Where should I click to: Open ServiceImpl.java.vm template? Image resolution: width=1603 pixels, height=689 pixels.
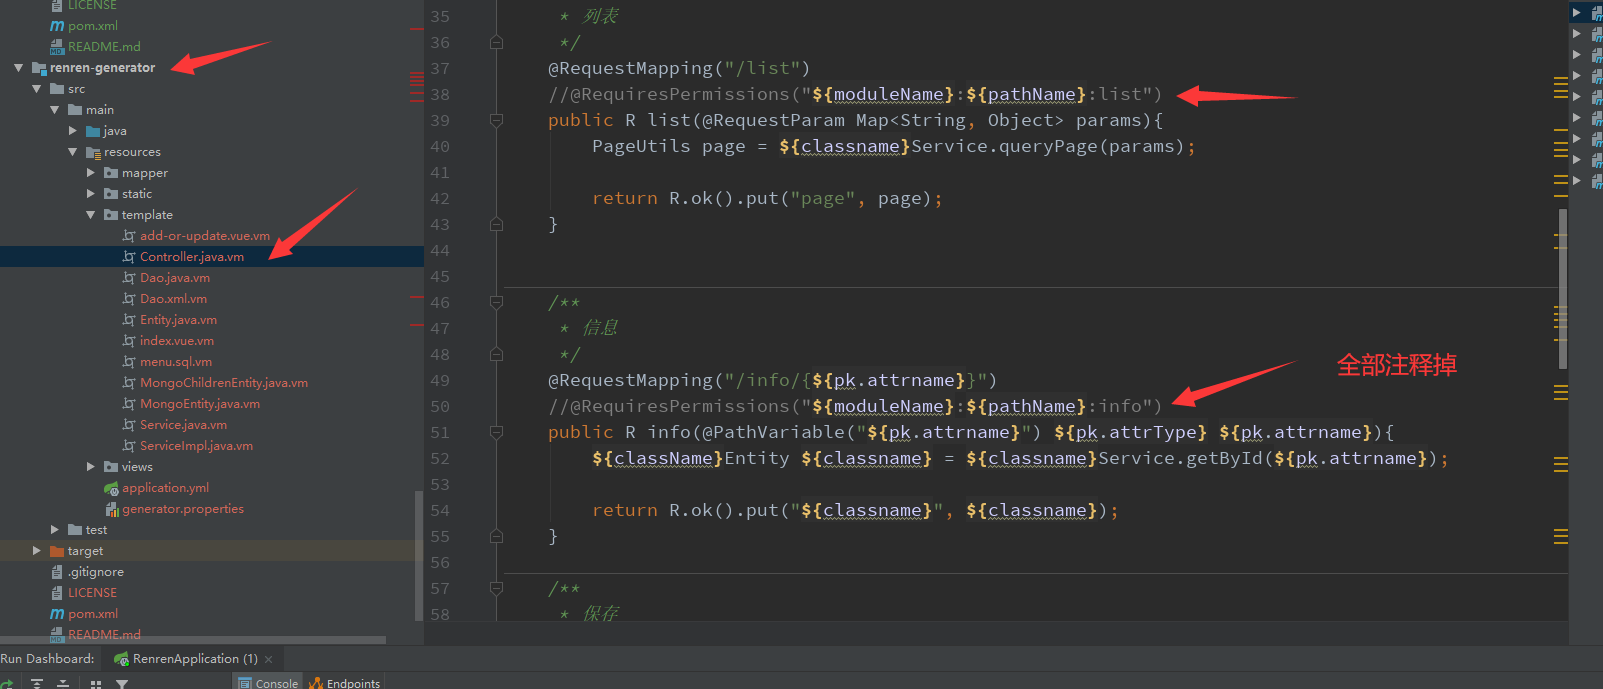pyautogui.click(x=196, y=446)
